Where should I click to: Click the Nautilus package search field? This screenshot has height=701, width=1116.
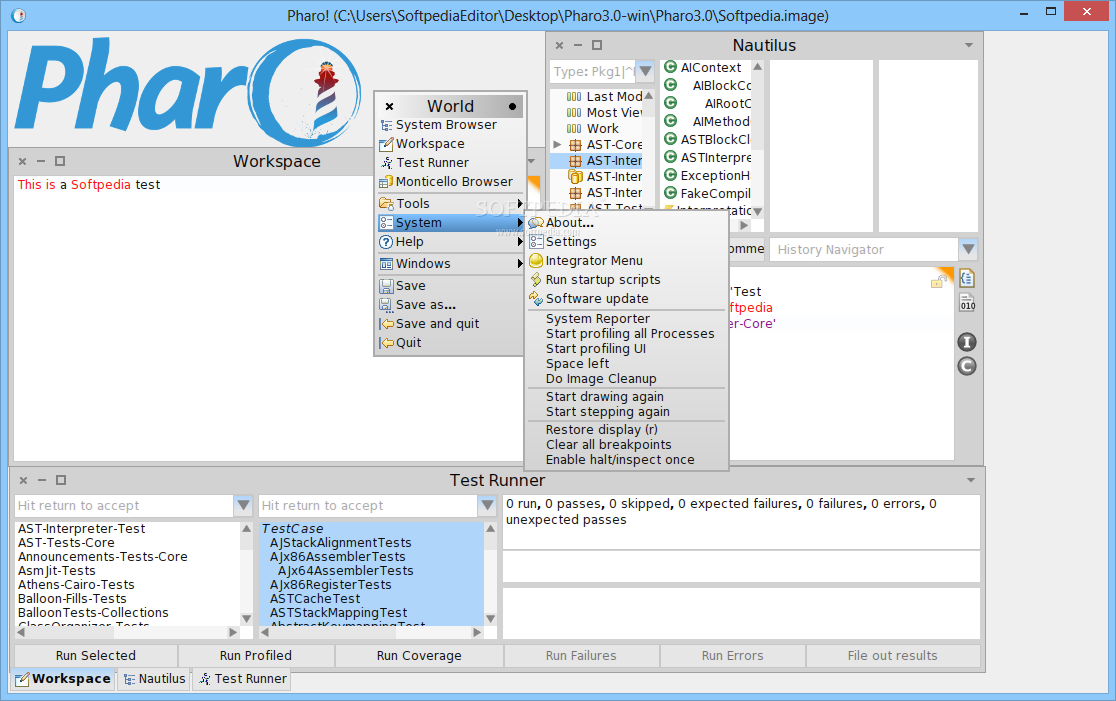(593, 71)
